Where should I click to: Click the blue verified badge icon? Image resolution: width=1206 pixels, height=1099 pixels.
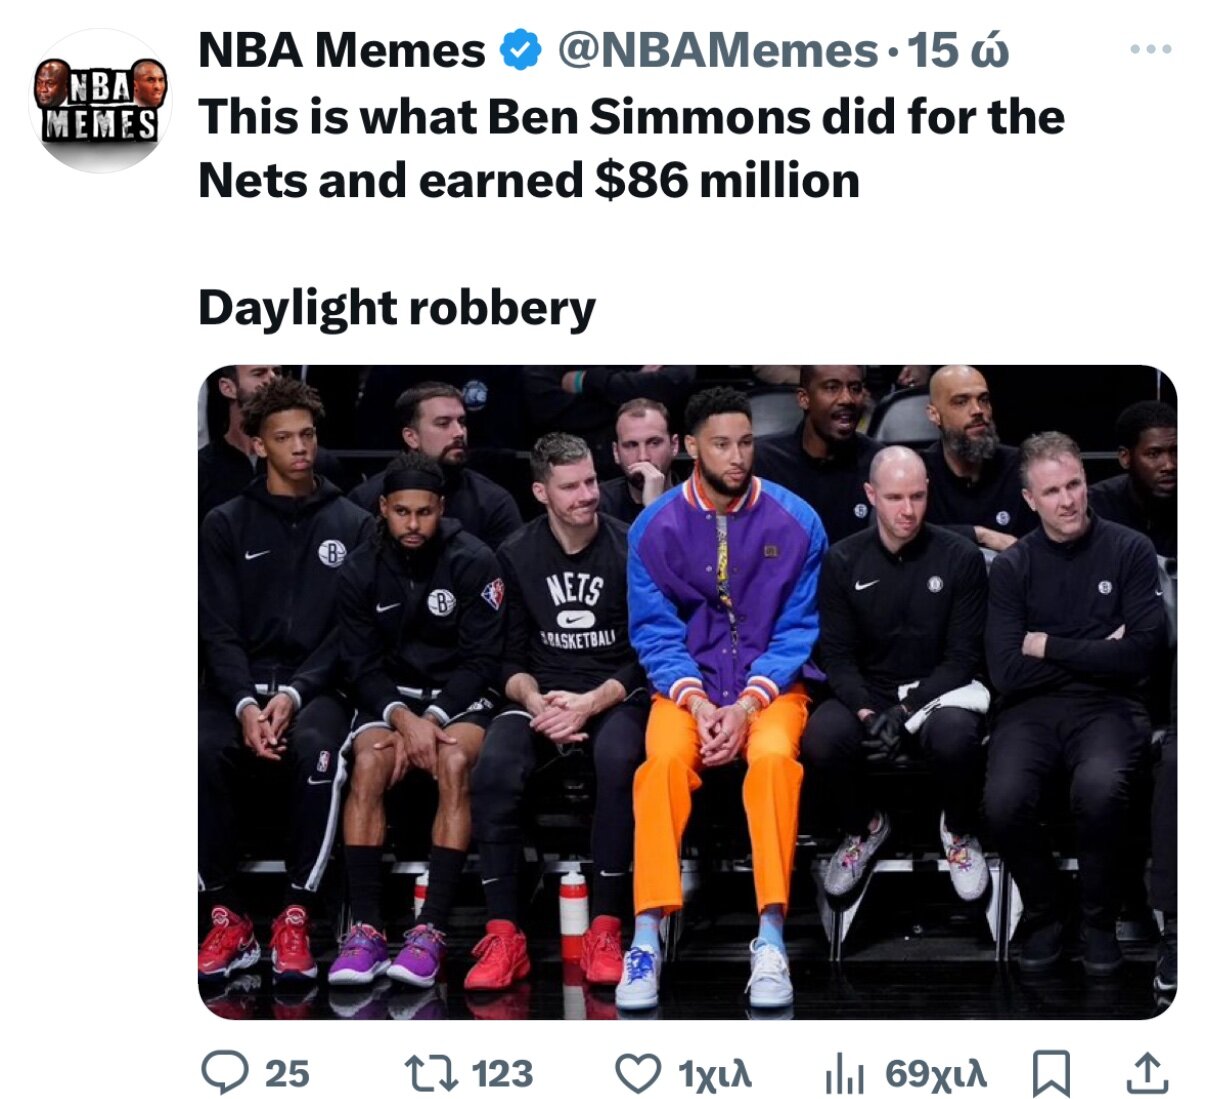(520, 50)
